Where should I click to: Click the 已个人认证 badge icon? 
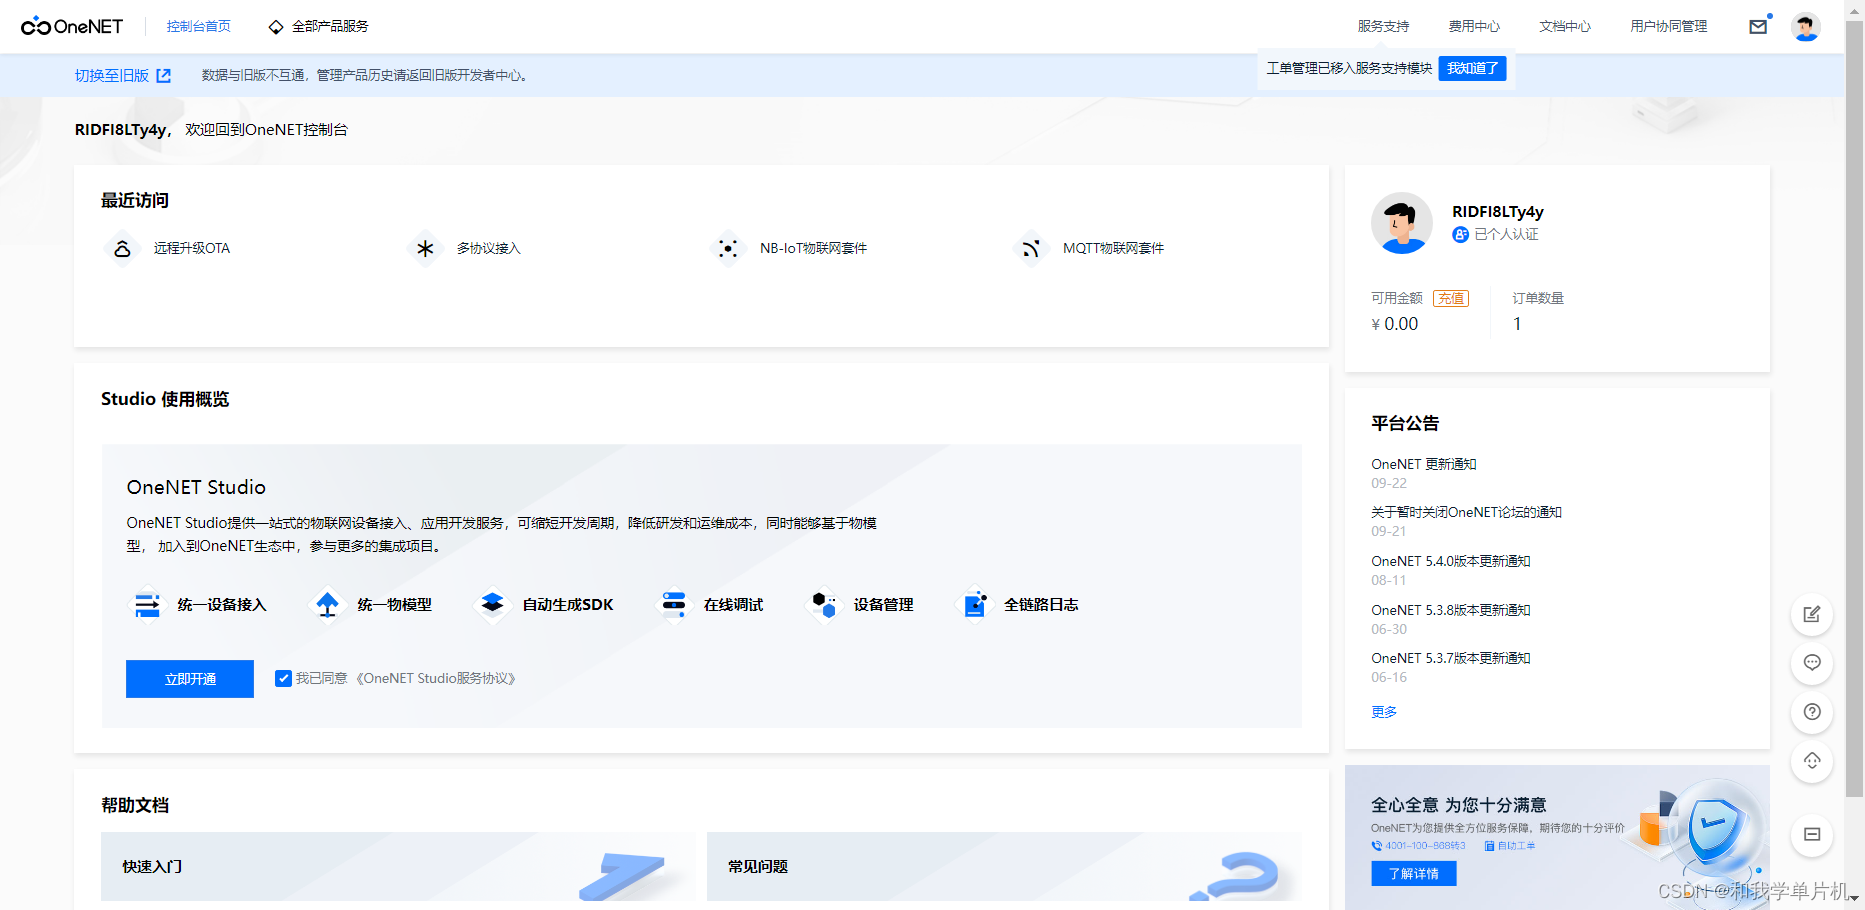1461,234
